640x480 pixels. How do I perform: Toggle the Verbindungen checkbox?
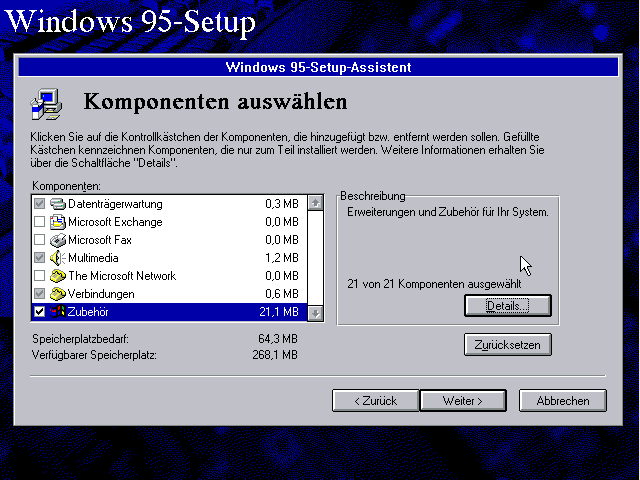39,293
